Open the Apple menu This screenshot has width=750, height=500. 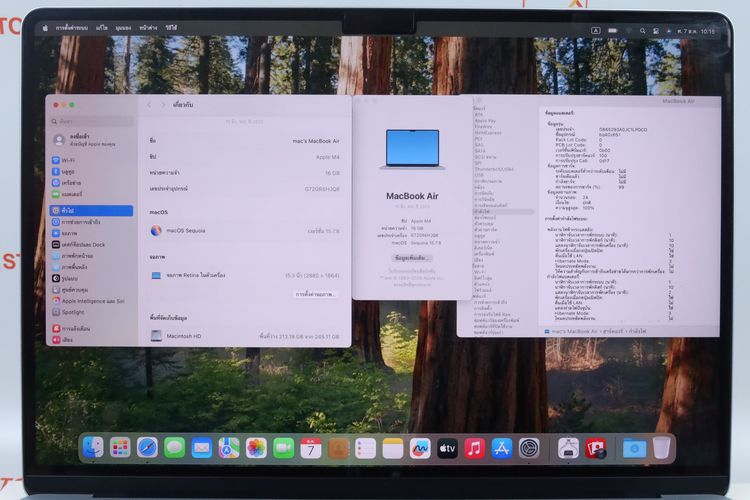coord(45,28)
